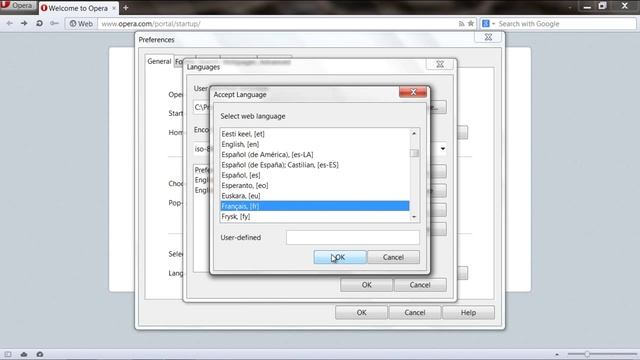Open the RSS feed icon in address bar
The width and height of the screenshot is (640, 360).
(461, 24)
